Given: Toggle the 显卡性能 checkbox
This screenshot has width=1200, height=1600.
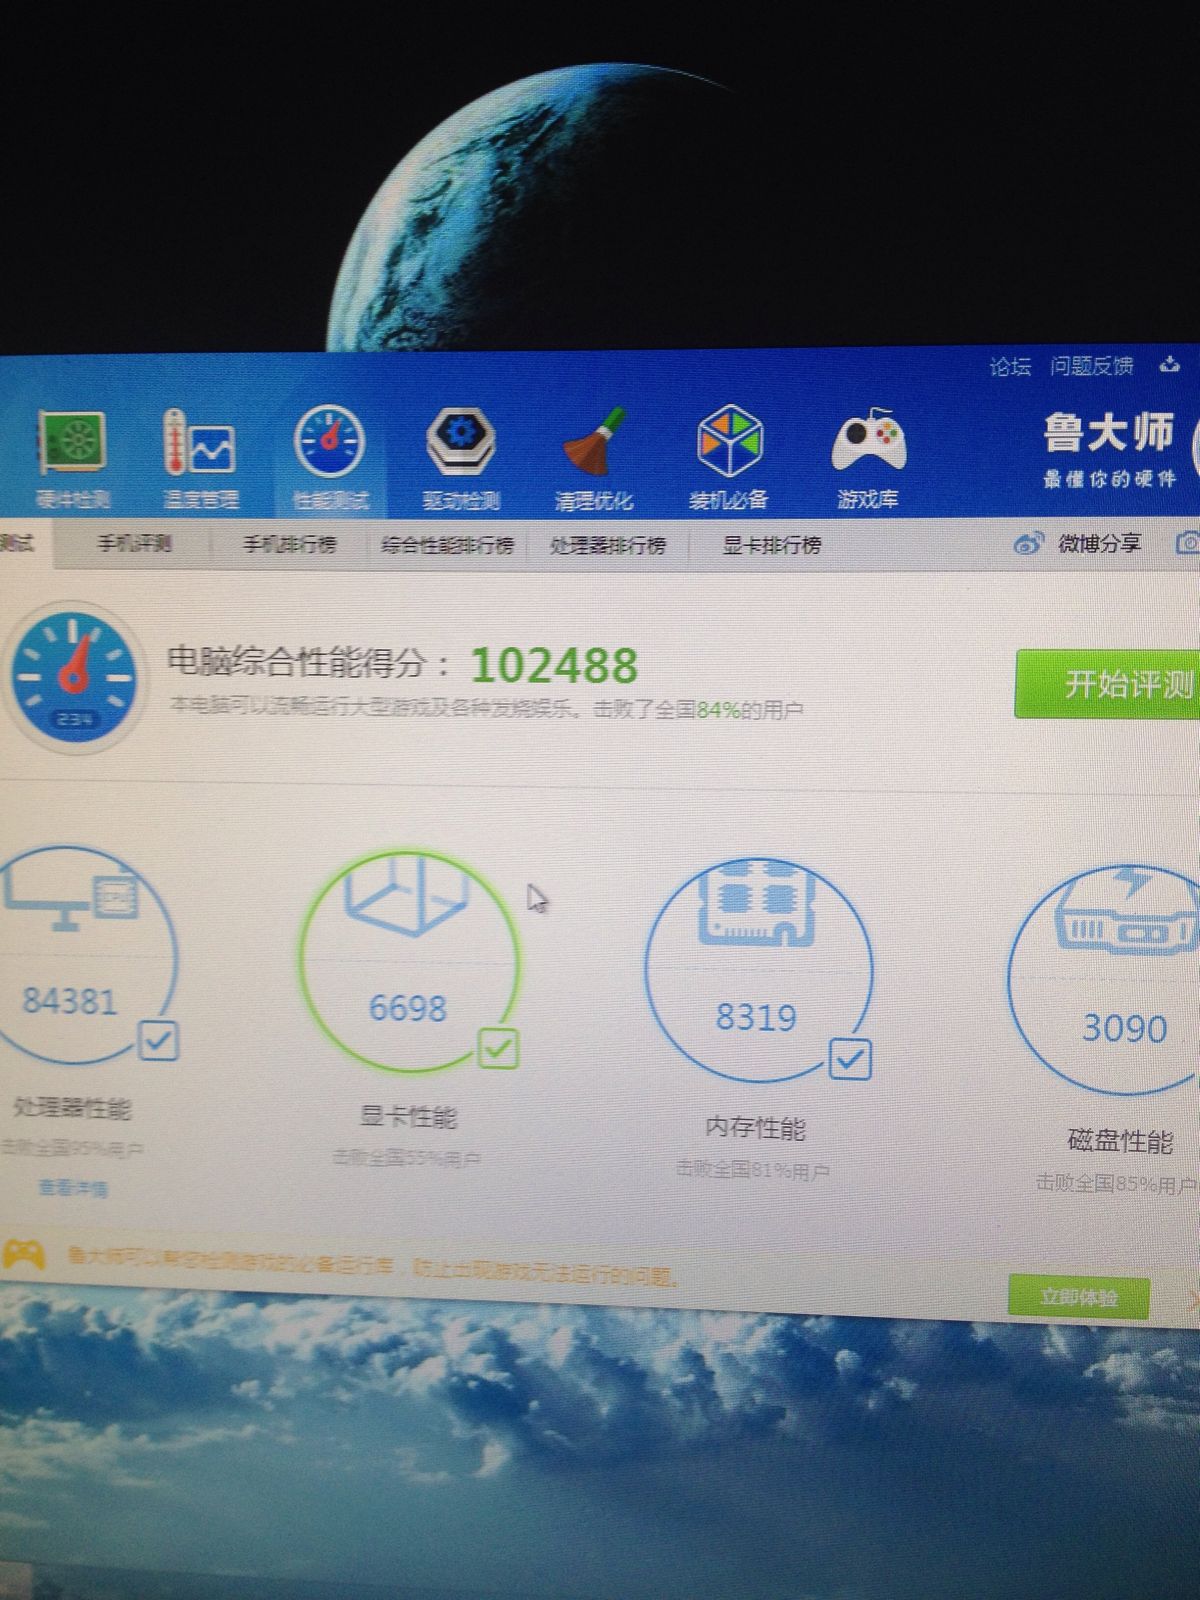Looking at the screenshot, I should tap(499, 1048).
